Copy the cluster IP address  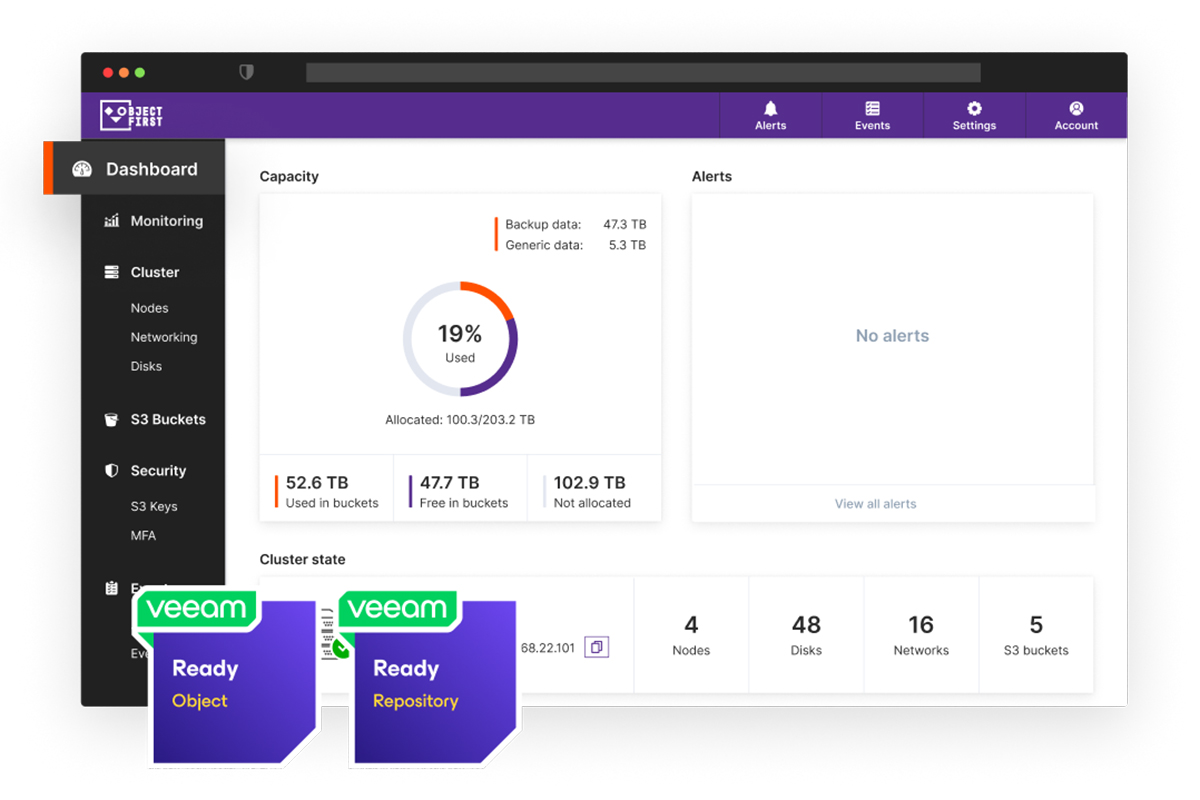point(596,647)
